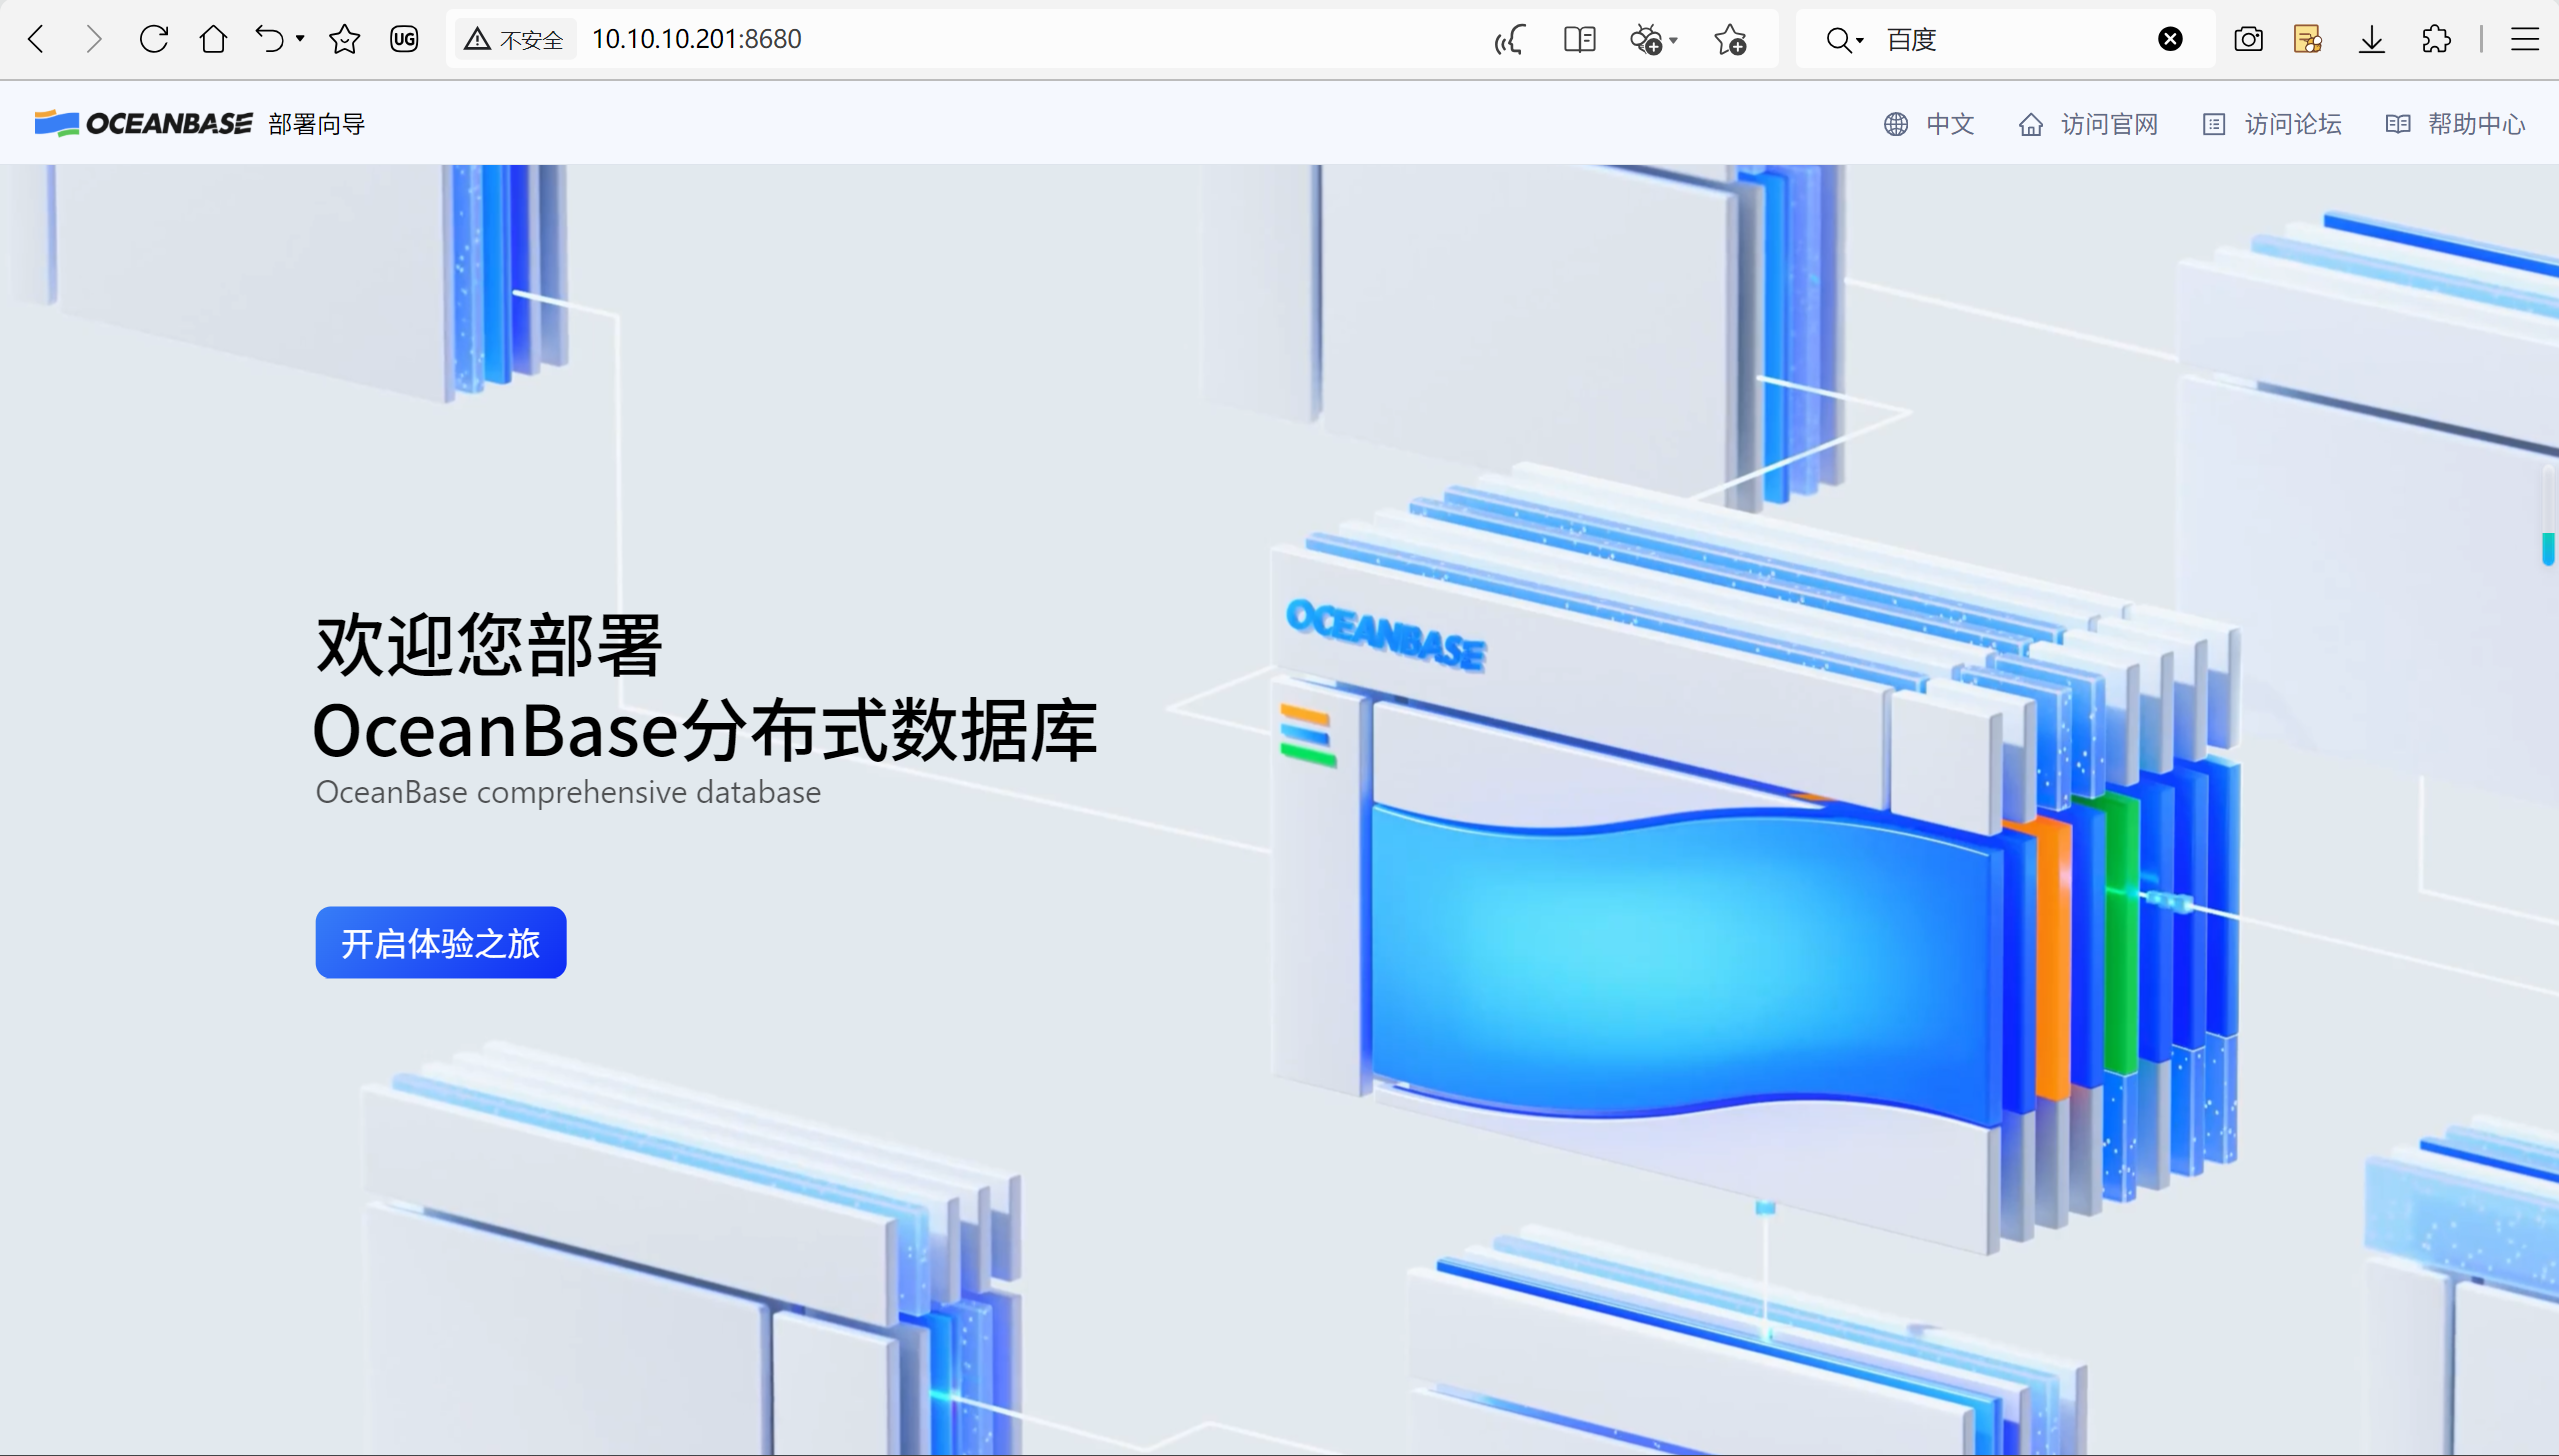Go to browser home page icon
Screen dimensions: 2559x1456
213,39
